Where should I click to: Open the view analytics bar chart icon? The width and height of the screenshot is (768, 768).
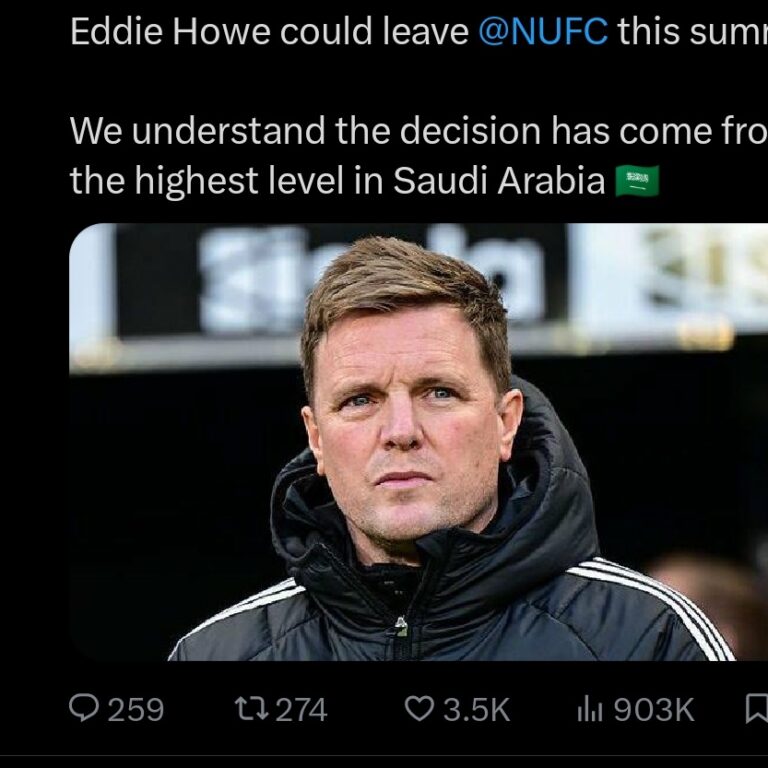click(589, 709)
